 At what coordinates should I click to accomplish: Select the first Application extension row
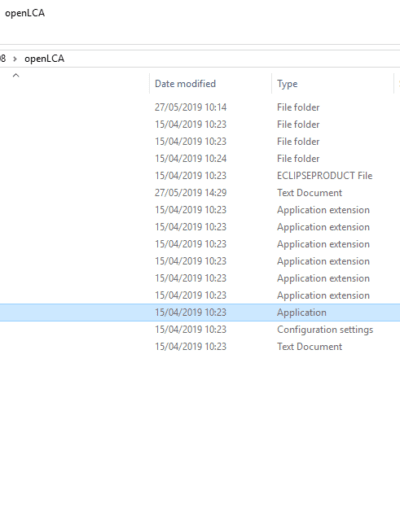click(200, 210)
